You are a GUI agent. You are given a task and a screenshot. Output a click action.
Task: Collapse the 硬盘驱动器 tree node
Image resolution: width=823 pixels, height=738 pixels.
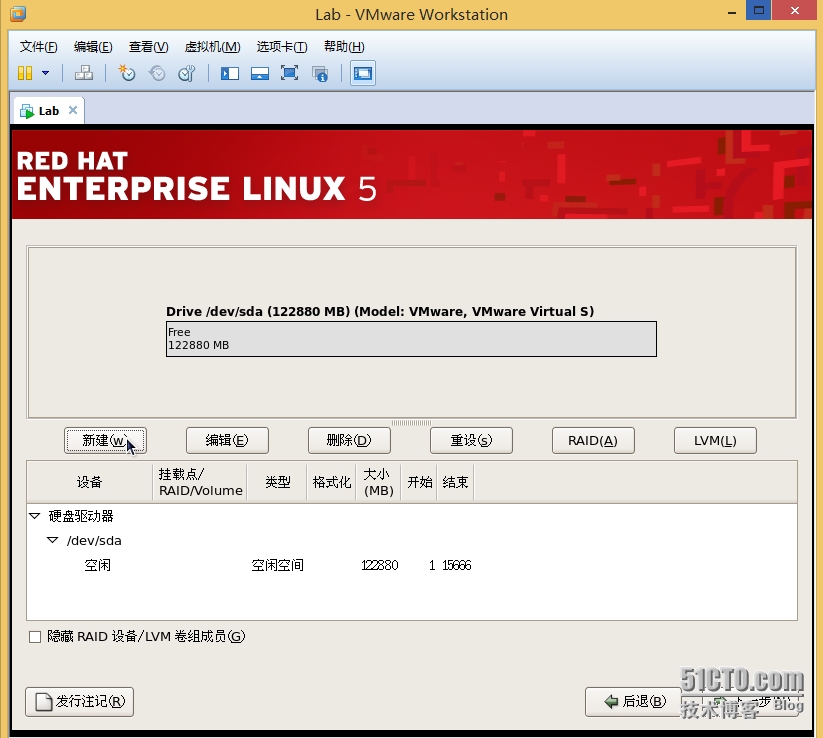coord(35,516)
